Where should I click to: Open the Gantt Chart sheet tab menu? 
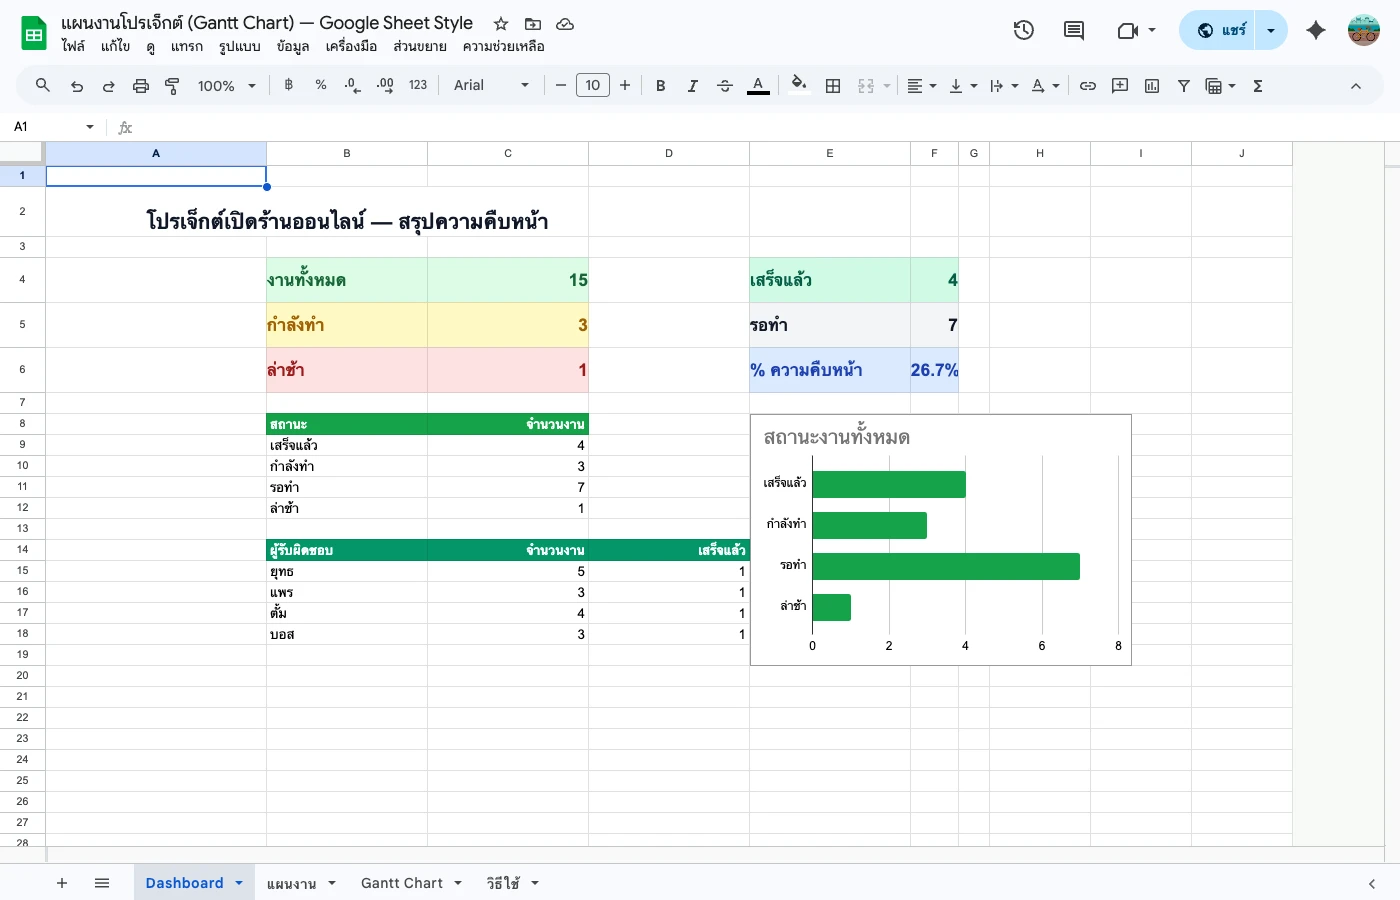point(458,883)
